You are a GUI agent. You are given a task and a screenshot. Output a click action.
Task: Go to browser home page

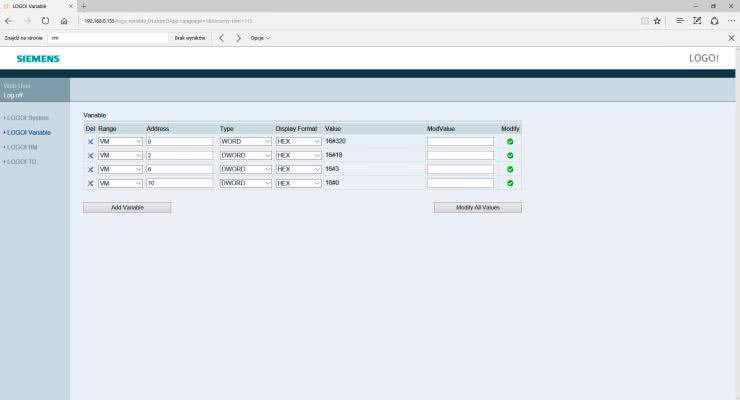64,20
